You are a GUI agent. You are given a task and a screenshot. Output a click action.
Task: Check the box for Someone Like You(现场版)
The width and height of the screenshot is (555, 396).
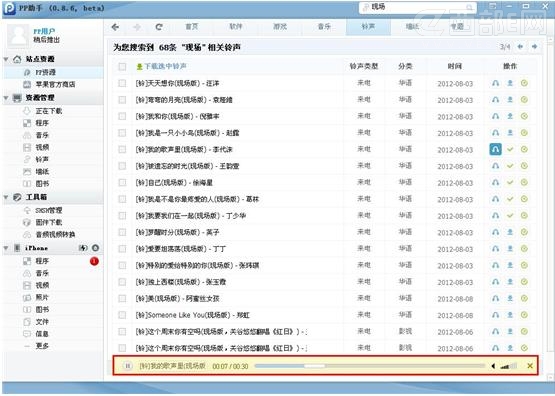[x=122, y=315]
